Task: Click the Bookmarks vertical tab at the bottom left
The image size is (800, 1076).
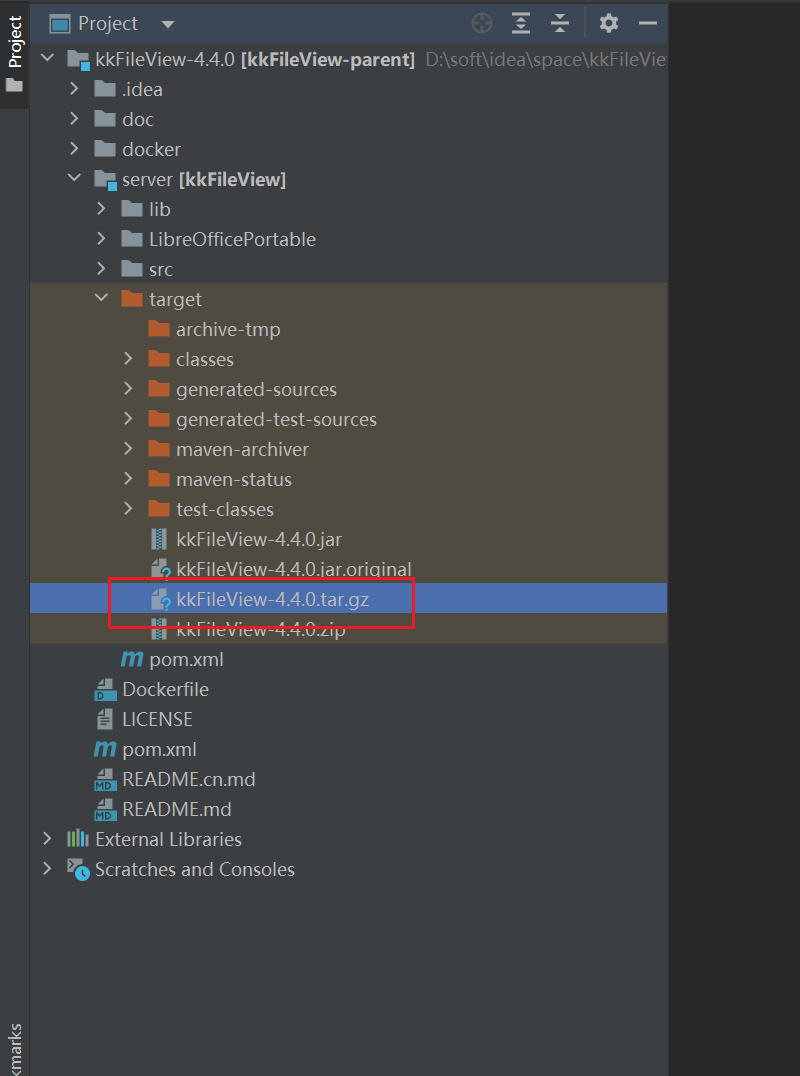Action: click(x=14, y=1049)
